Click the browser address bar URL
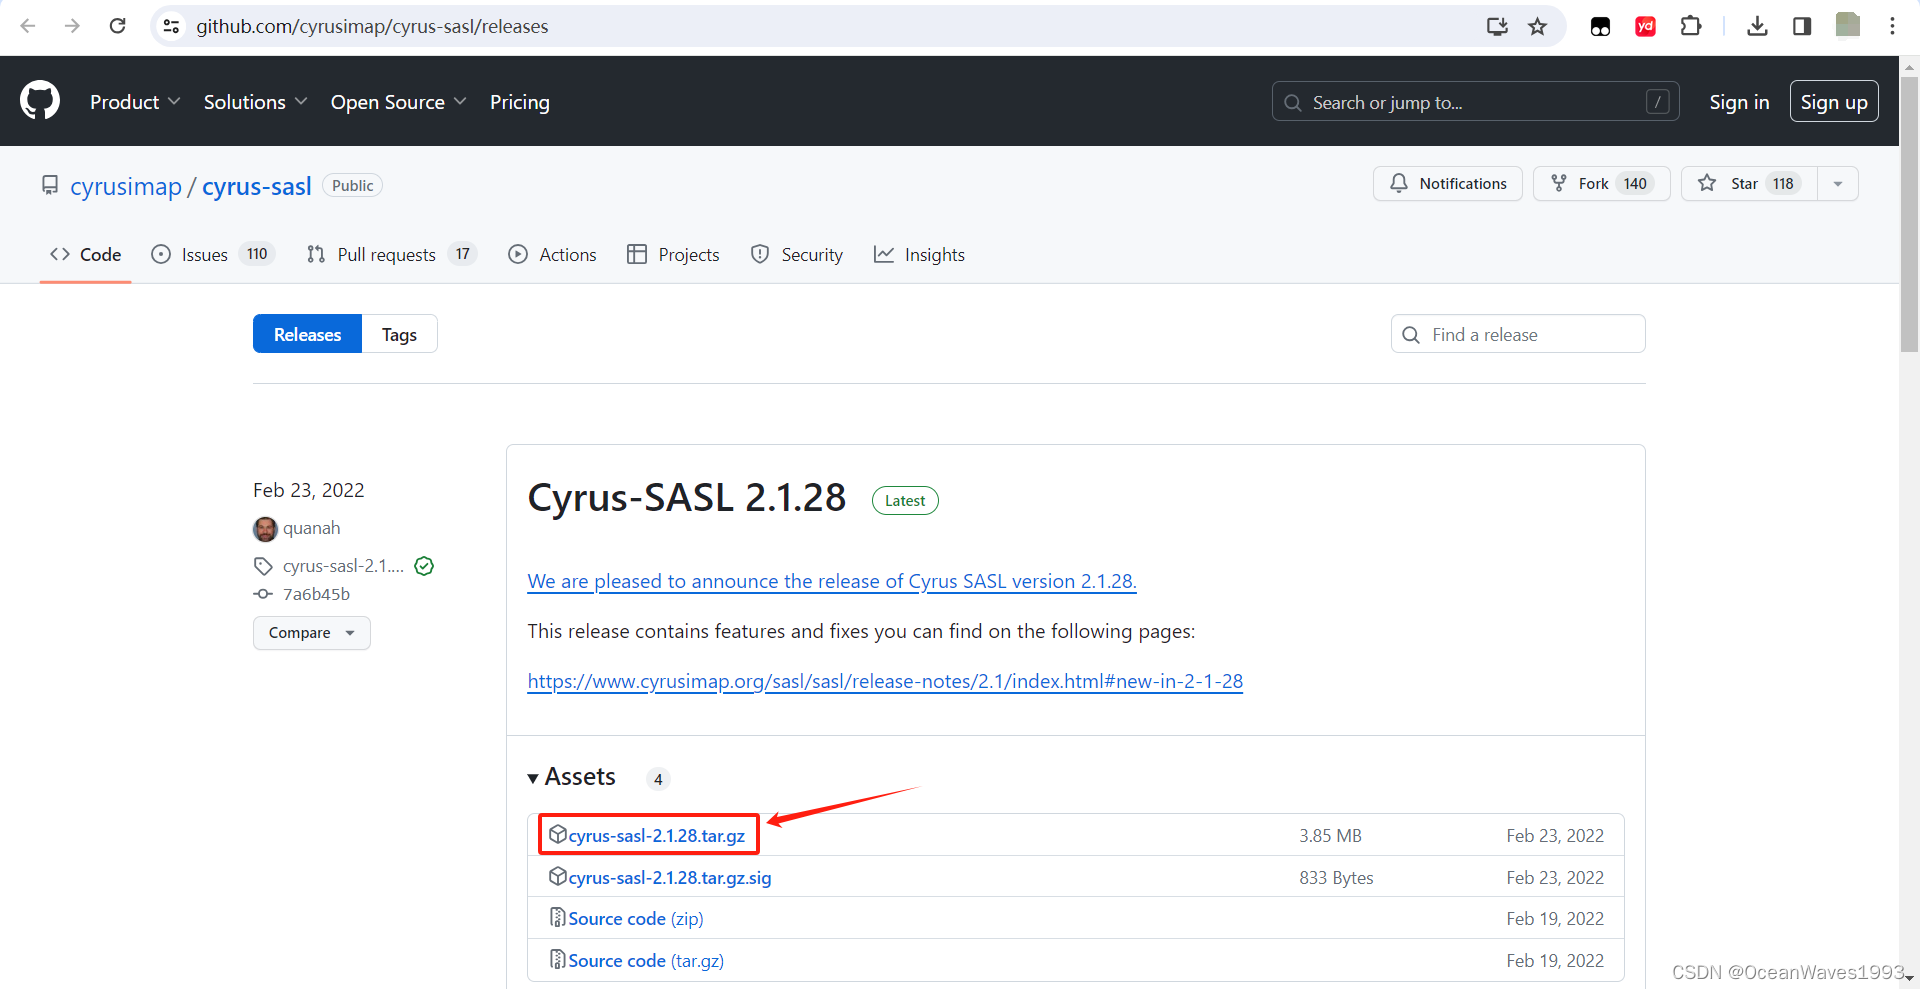Viewport: 1920px width, 989px height. click(x=372, y=26)
